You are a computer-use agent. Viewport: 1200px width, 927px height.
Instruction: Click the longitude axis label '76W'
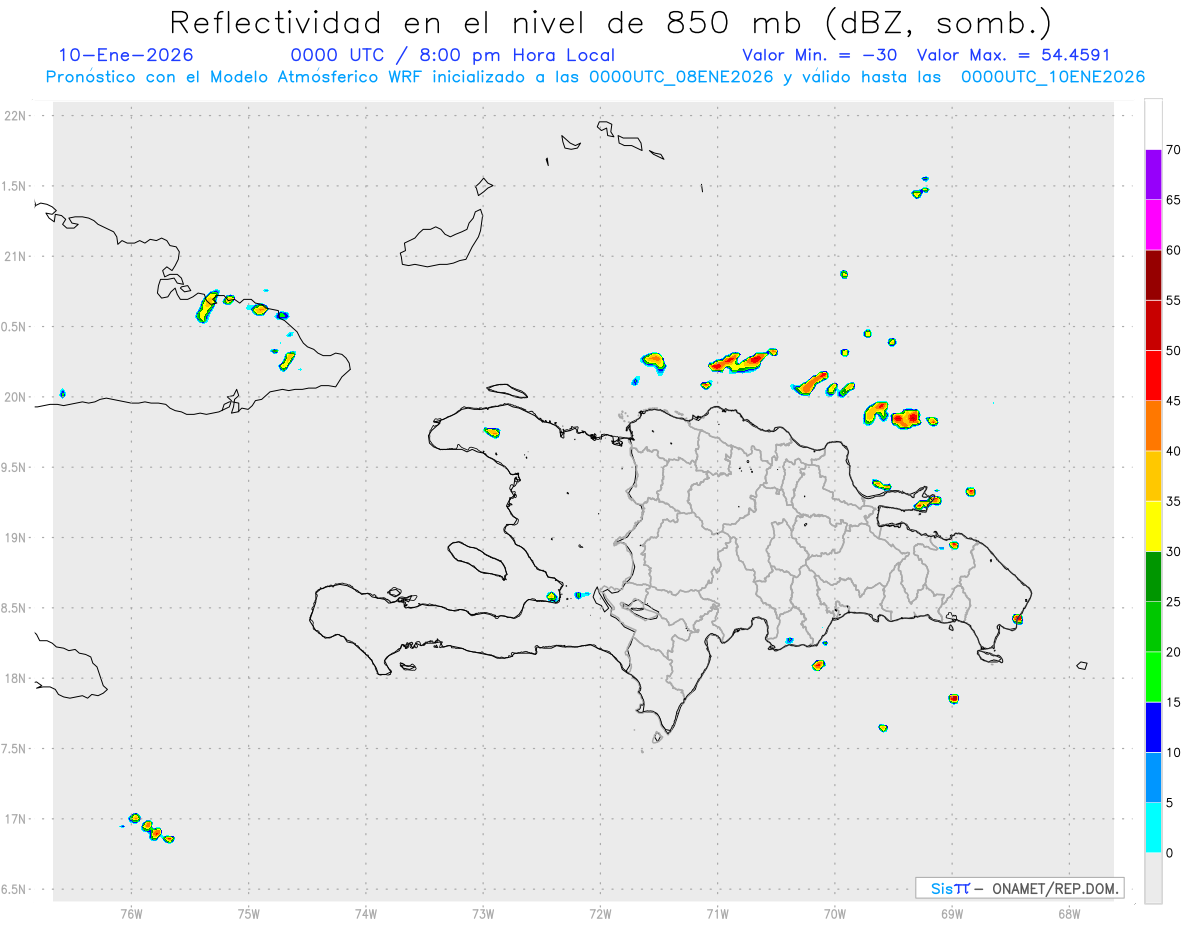click(x=131, y=914)
